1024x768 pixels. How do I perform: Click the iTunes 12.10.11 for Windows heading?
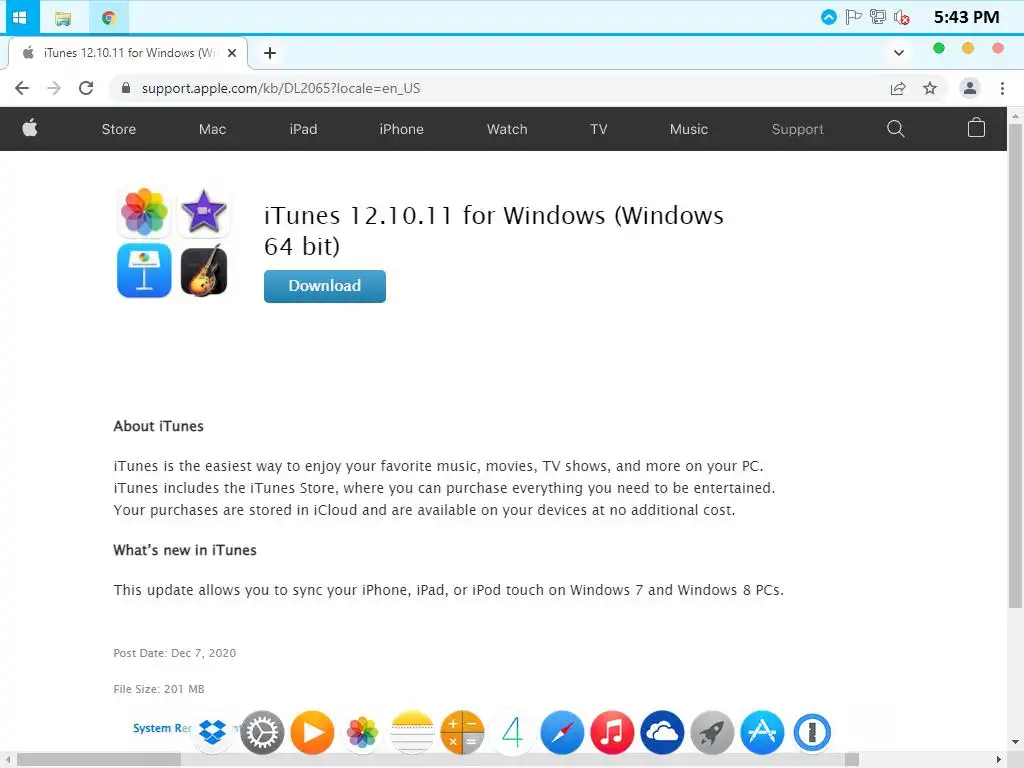(x=494, y=231)
